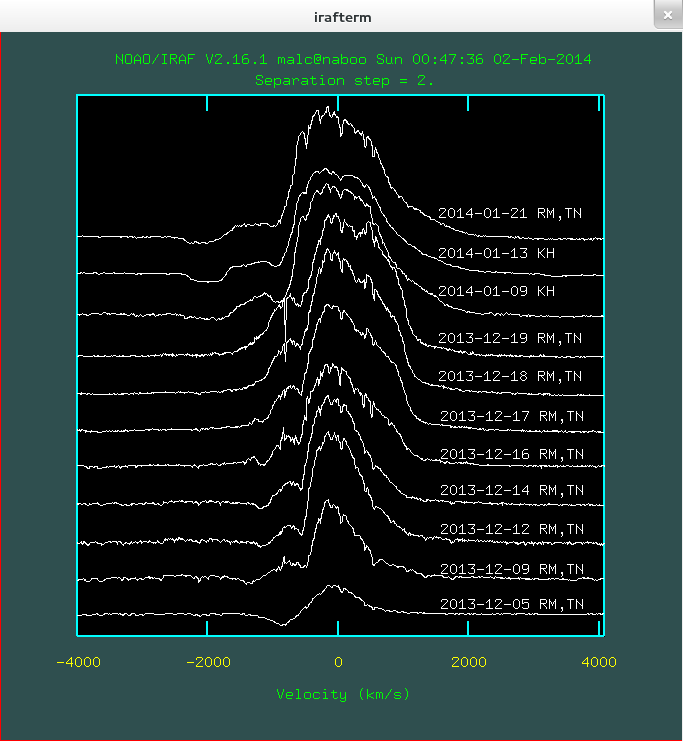This screenshot has height=741, width=683.
Task: Click the 0 velocity axis label
Action: tap(338, 662)
